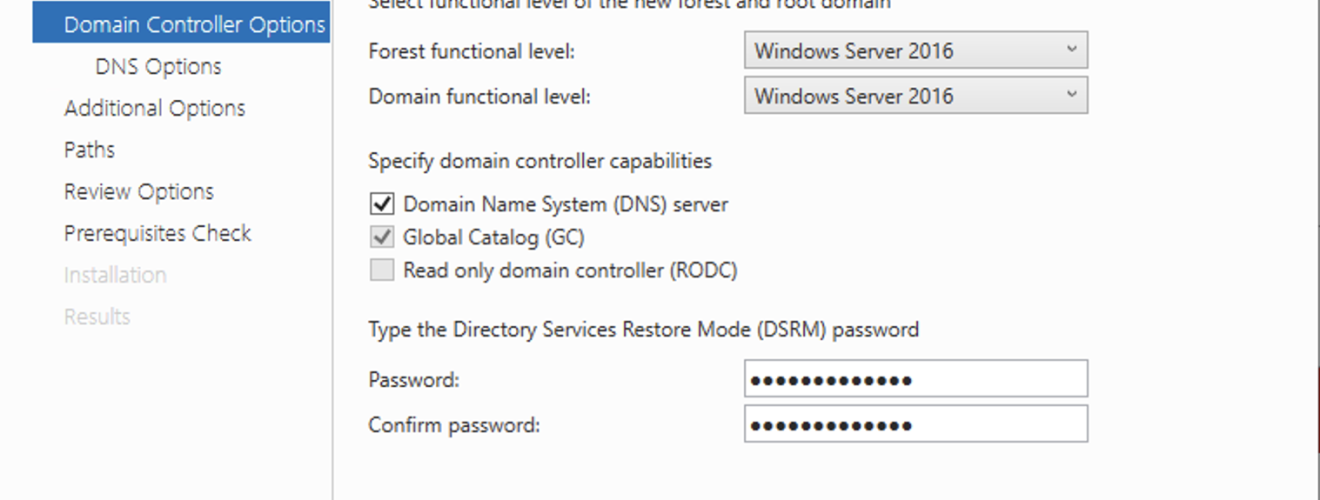Click the greyed-out Installation step
Viewport: 1320px width, 500px height.
(115, 275)
